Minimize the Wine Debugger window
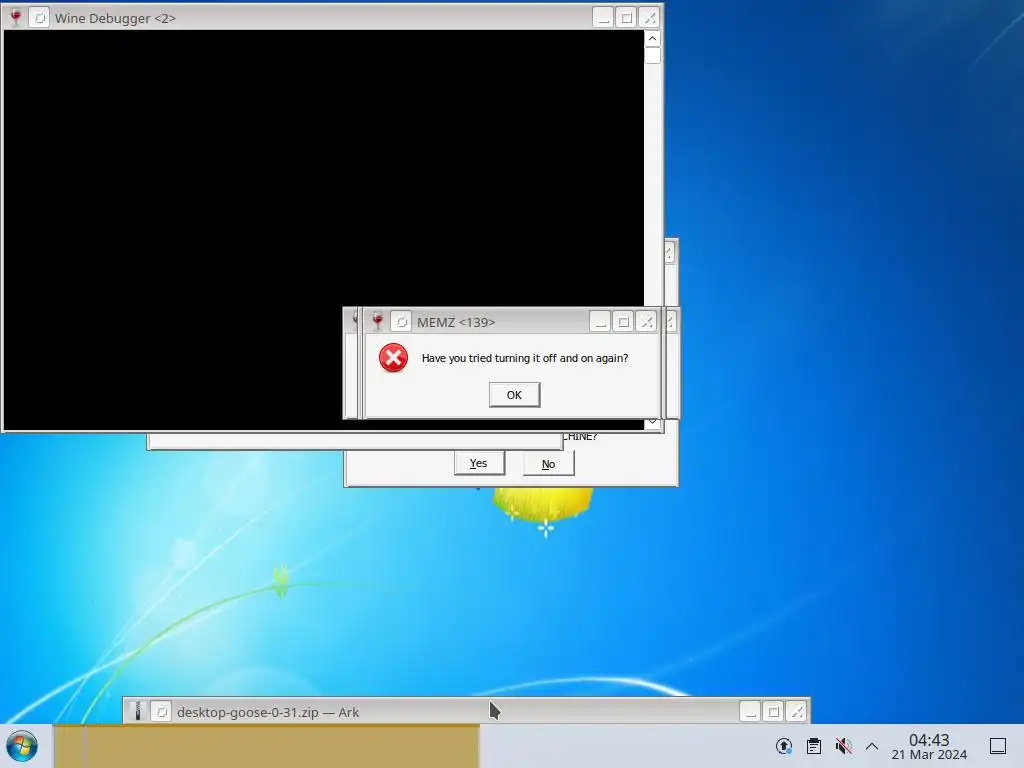This screenshot has height=768, width=1024. (603, 18)
